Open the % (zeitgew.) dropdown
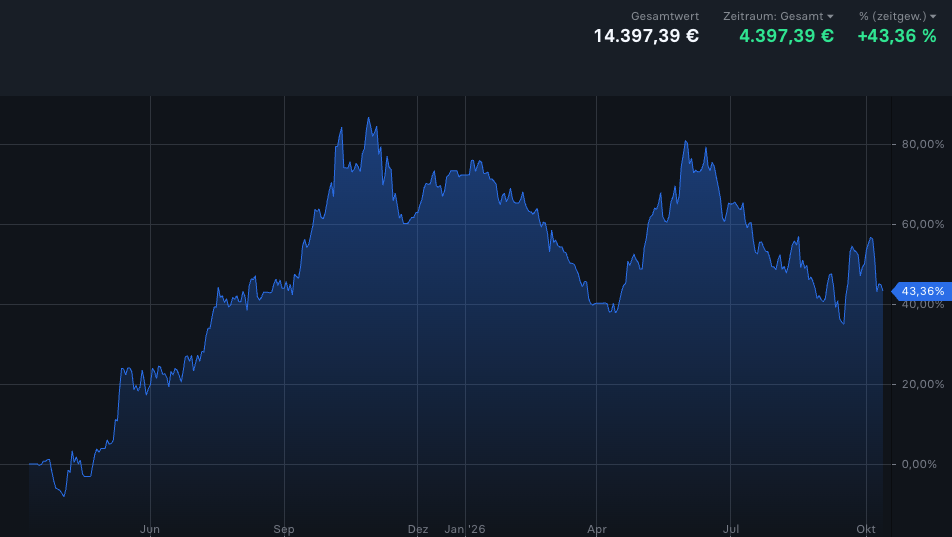The height and width of the screenshot is (537, 952). click(897, 16)
